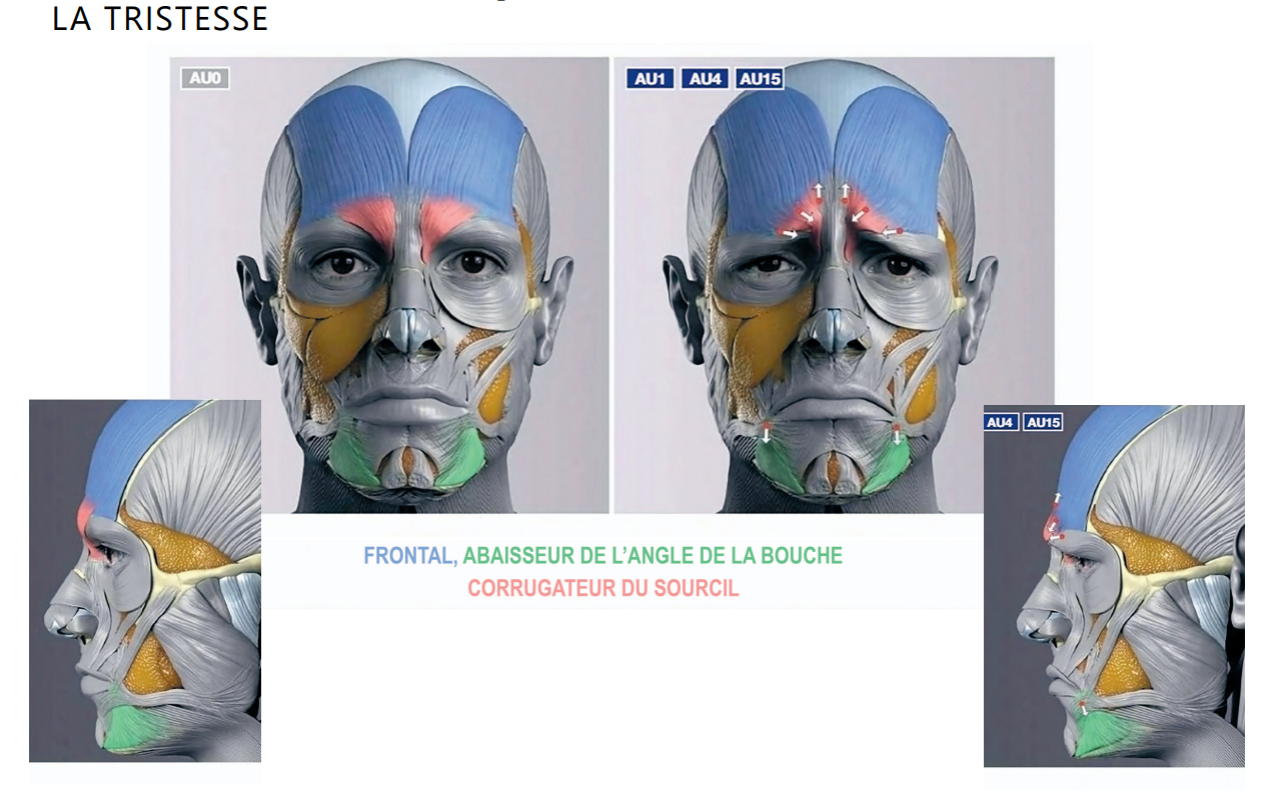Open the right side-profile AU4 AU15 thumbnail

coord(1114,586)
